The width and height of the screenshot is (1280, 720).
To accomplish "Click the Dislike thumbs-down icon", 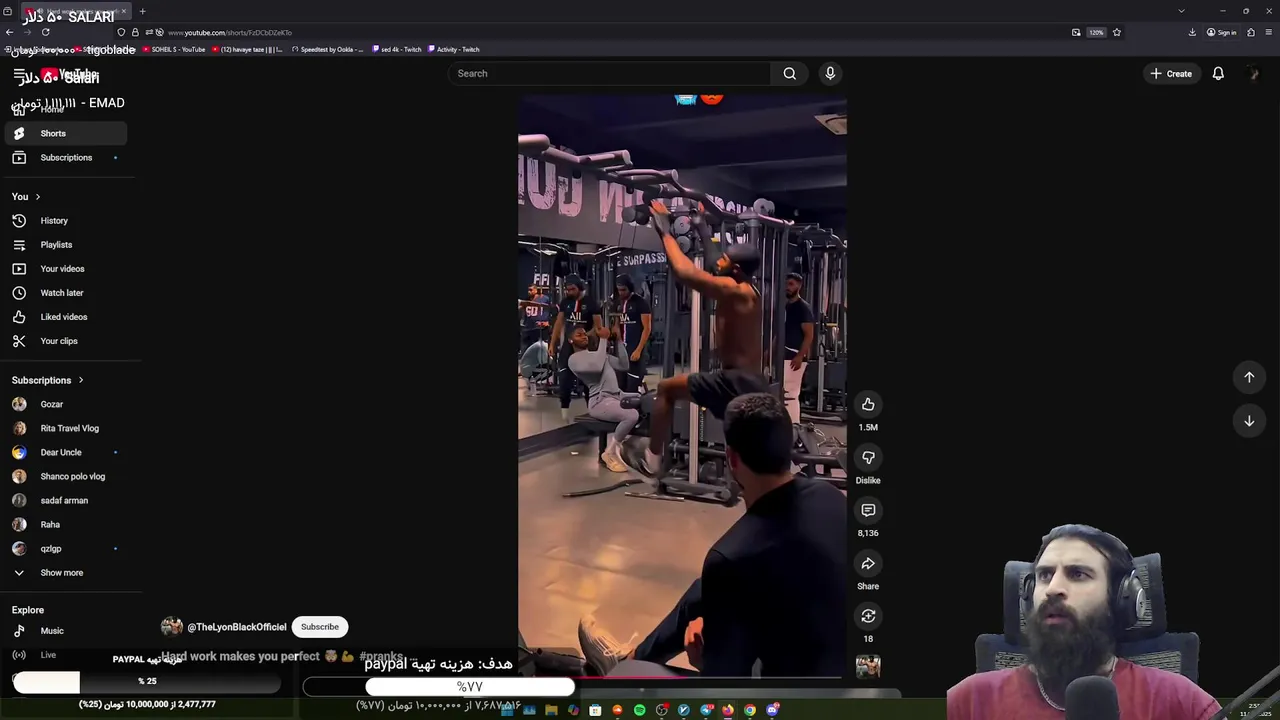I will pos(868,458).
